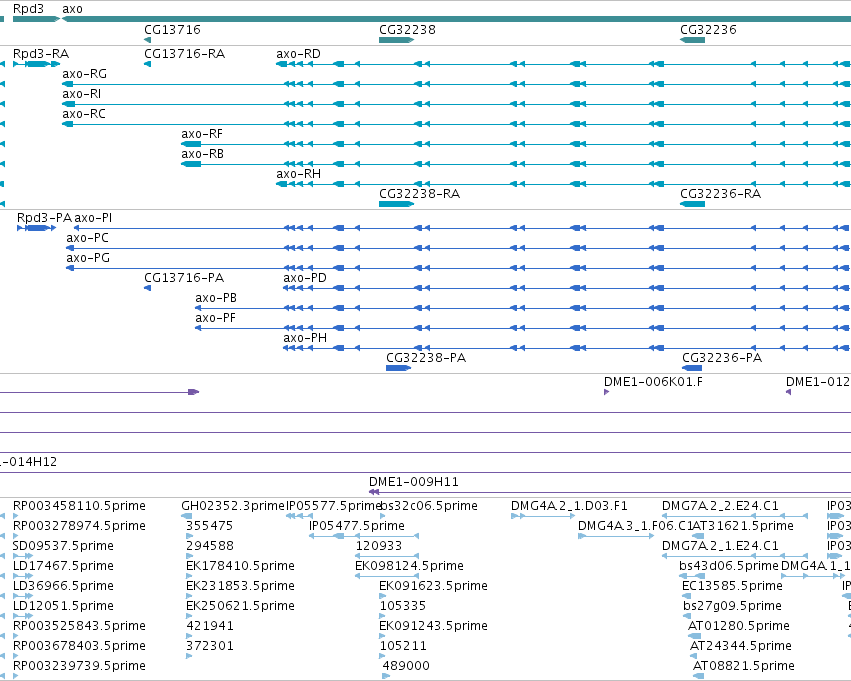Image resolution: width=851 pixels, height=681 pixels.
Task: Click the axo-RH transcript label
Action: point(298,174)
